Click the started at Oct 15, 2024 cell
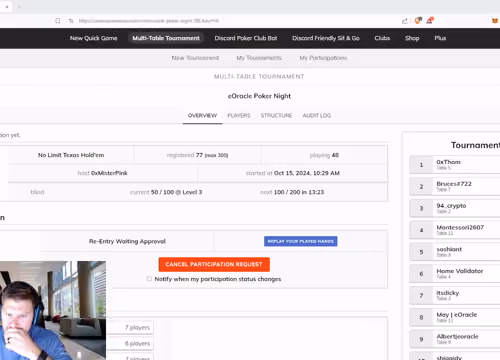This screenshot has height=360, width=500. point(293,173)
